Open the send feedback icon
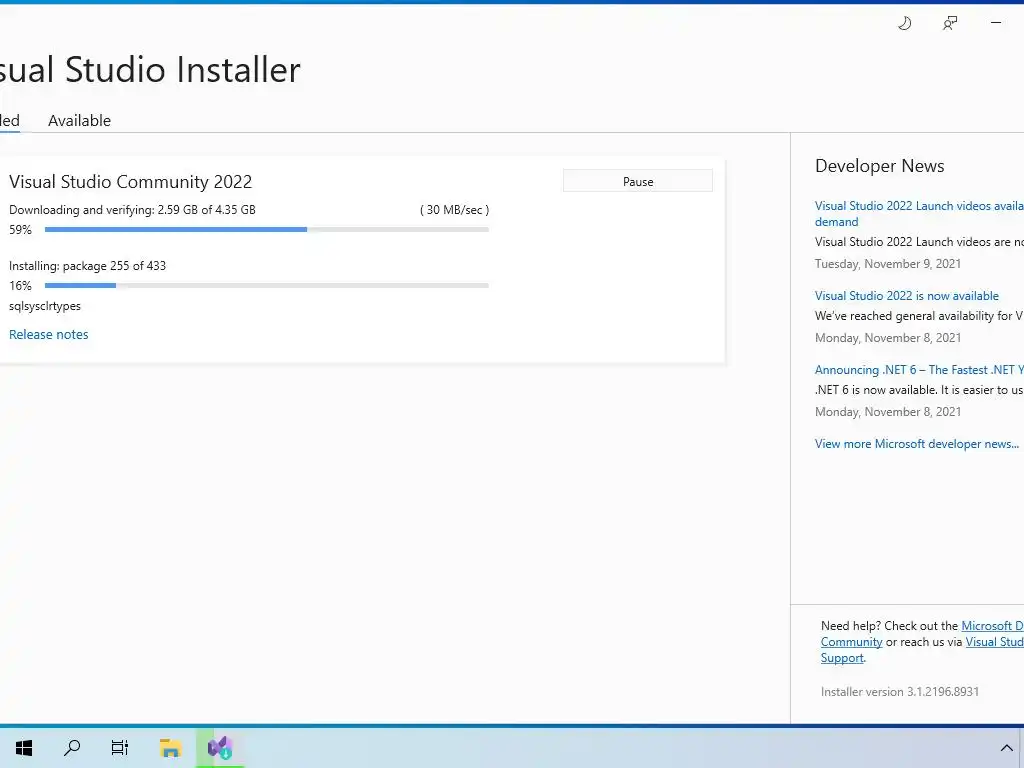Screen dimensions: 1024x768 tap(950, 24)
